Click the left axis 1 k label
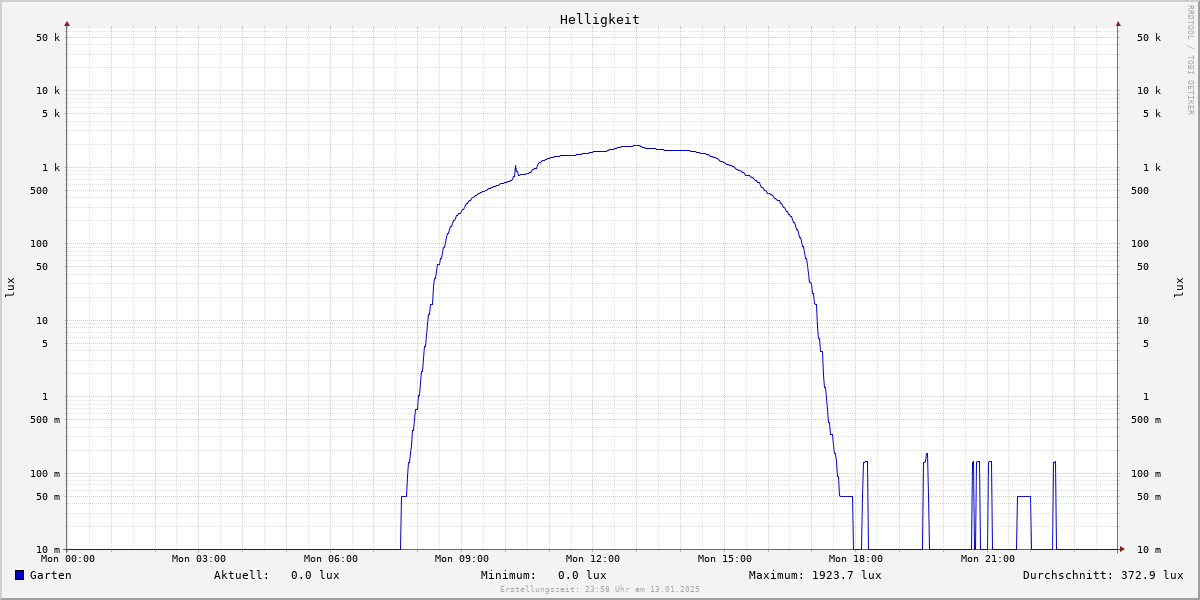This screenshot has width=1200, height=600. point(52,168)
